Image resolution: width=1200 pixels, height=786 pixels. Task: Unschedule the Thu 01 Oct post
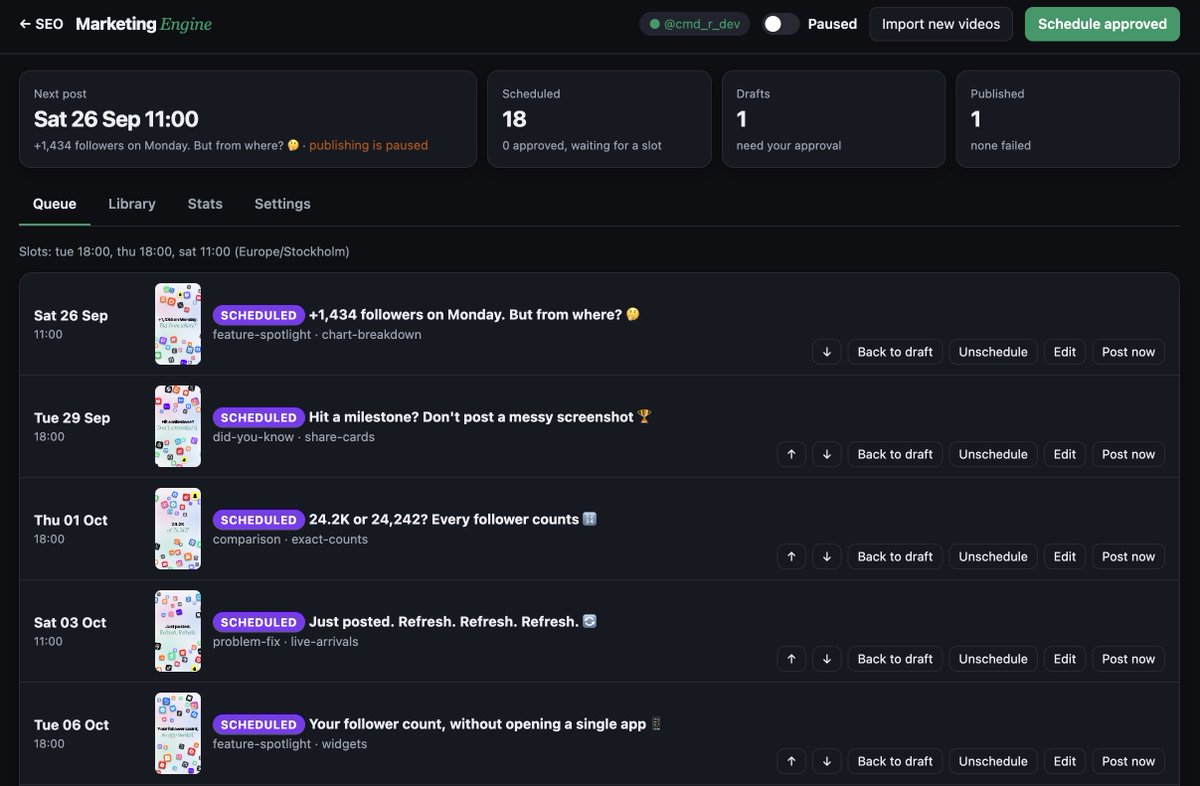(x=993, y=556)
